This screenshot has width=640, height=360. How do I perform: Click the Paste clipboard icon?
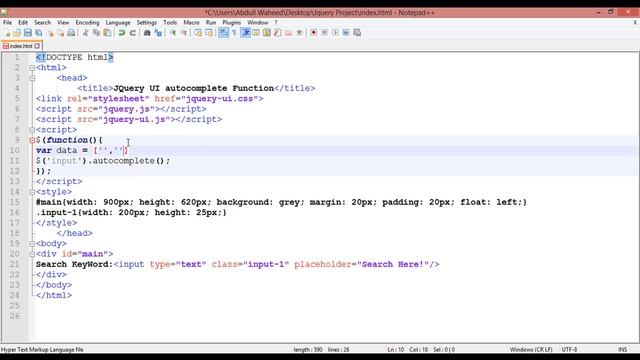[107, 33]
